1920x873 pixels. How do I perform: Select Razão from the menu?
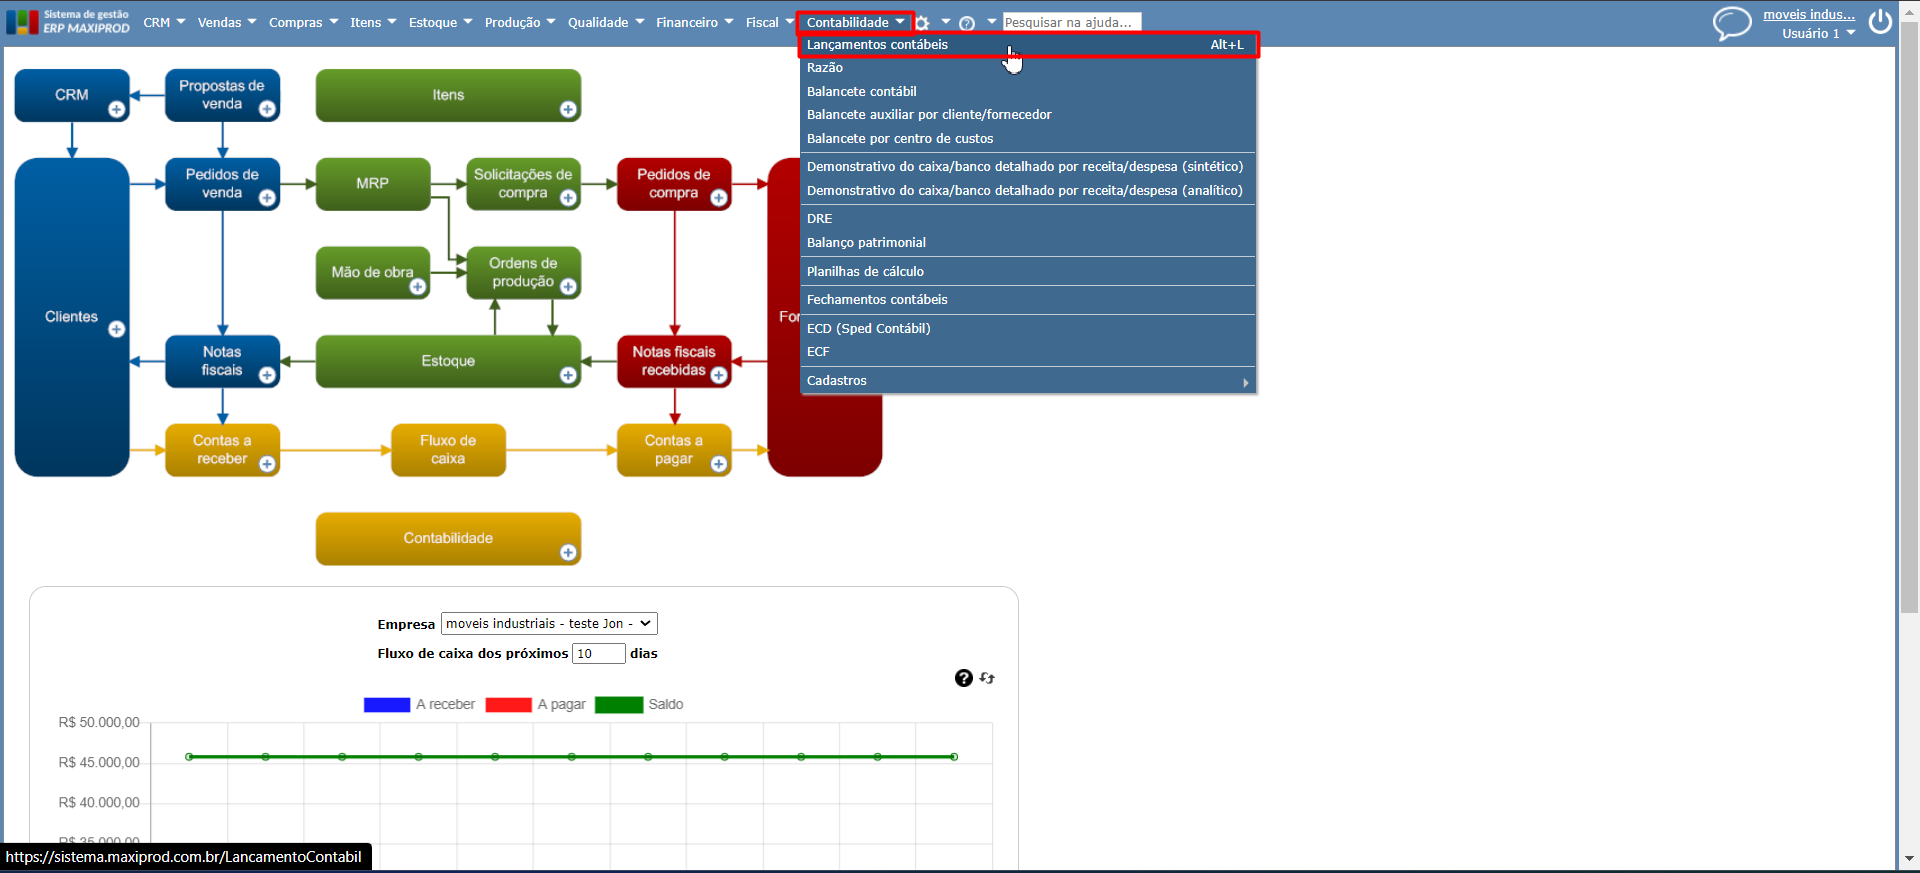[x=1028, y=68]
